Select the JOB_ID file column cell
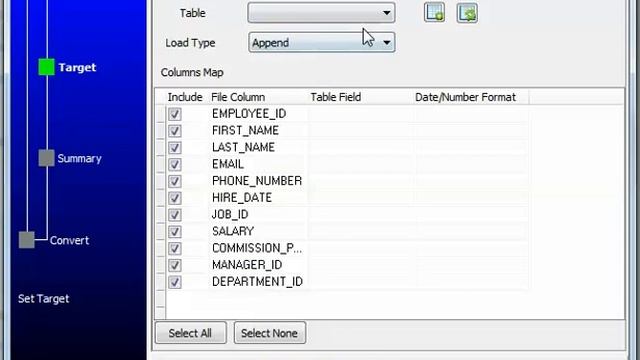The height and width of the screenshot is (360, 640). 258,215
